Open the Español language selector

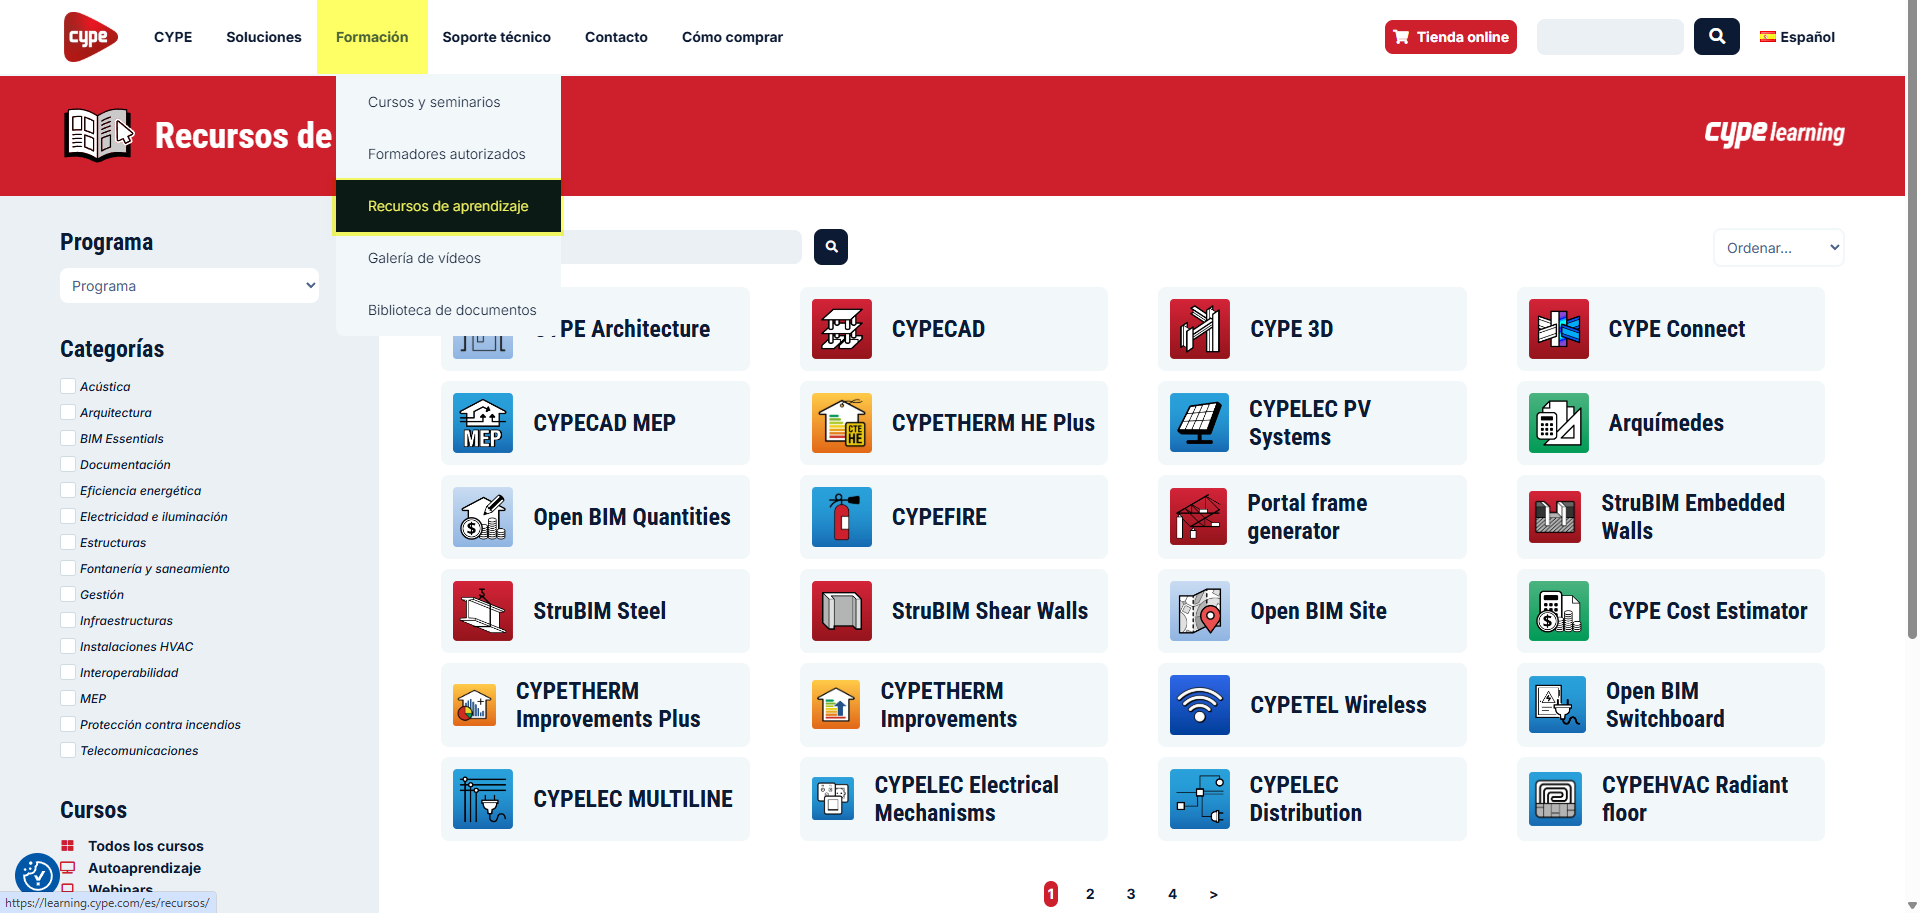[x=1797, y=37]
